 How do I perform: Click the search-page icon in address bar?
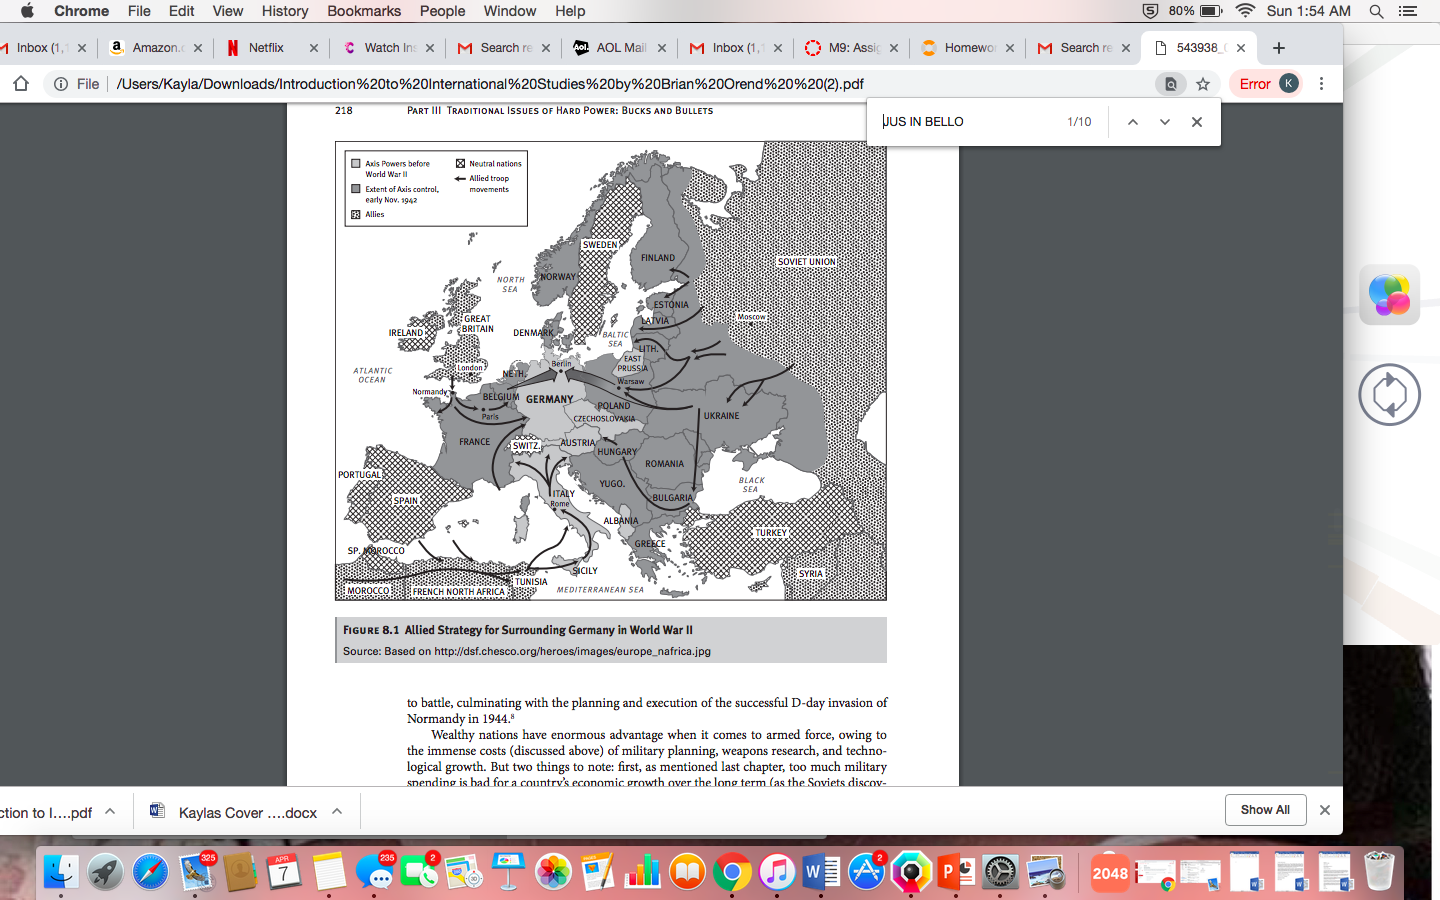pyautogui.click(x=1170, y=84)
